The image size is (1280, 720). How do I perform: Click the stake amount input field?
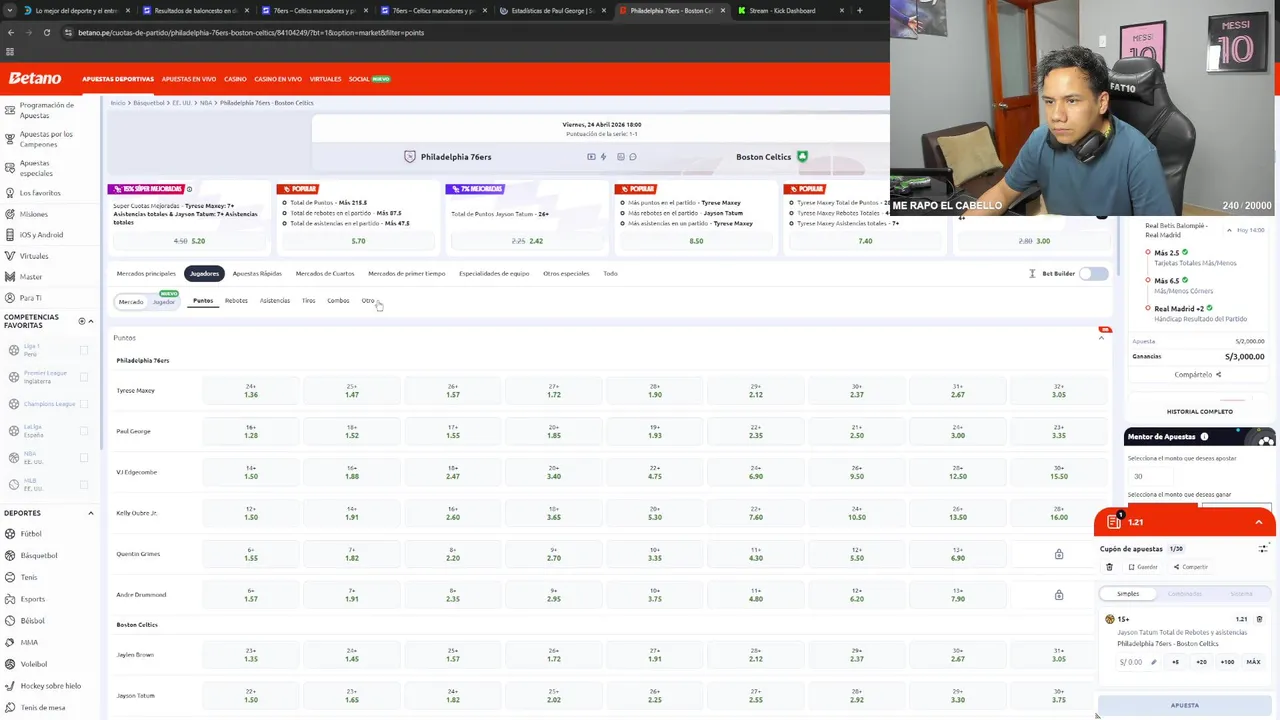[x=1138, y=662]
